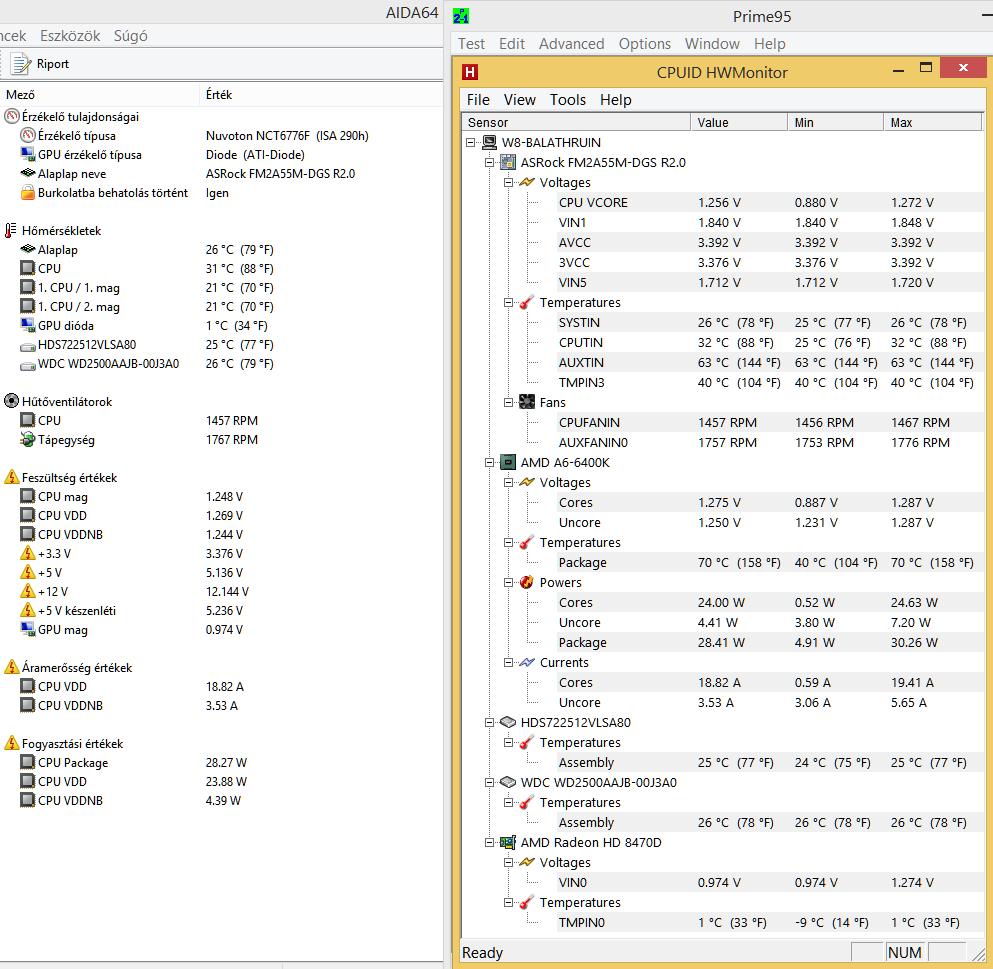Click the Tápegység power supply icon
The height and width of the screenshot is (969, 993).
pyautogui.click(x=27, y=440)
